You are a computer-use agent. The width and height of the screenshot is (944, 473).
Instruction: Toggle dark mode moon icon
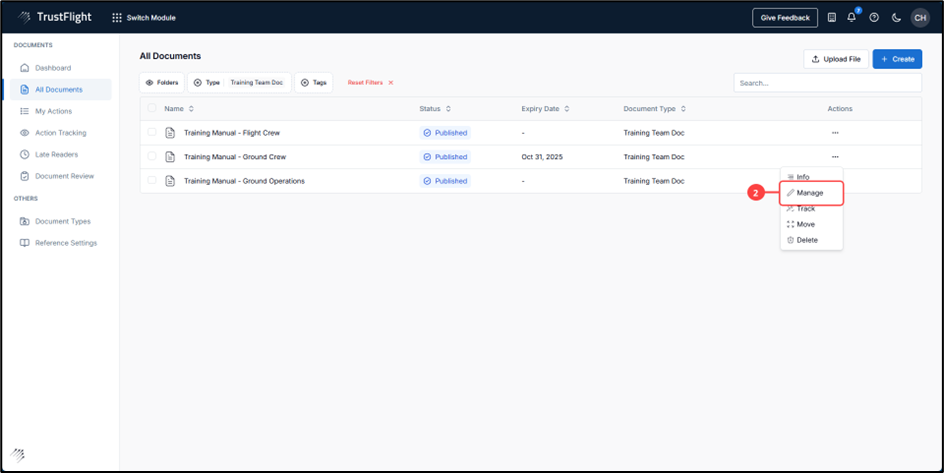[x=896, y=17]
